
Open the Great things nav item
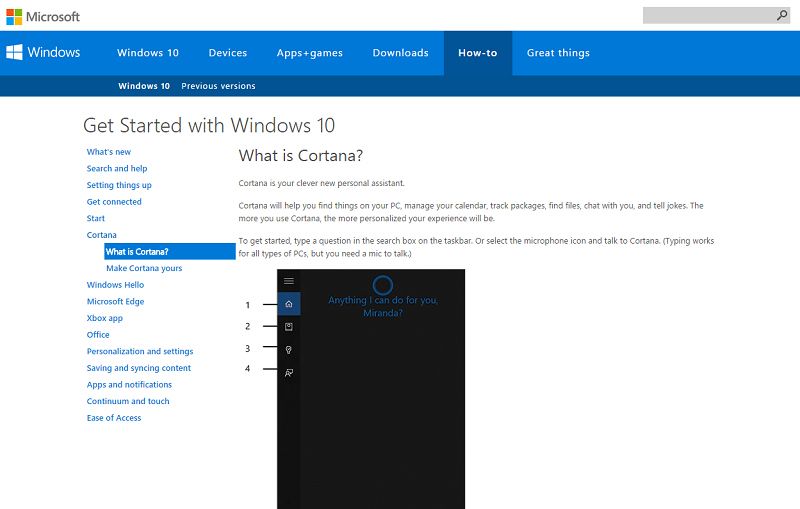(x=558, y=53)
